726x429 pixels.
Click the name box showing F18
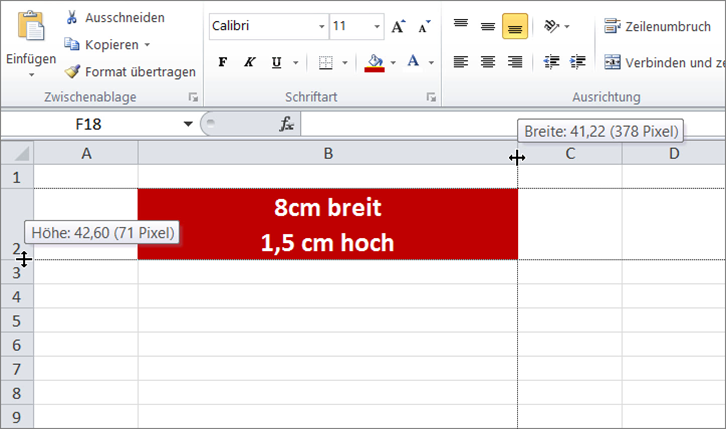coord(88,124)
